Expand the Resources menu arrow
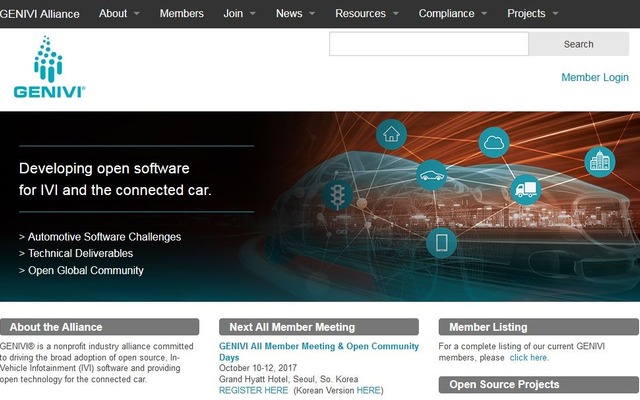Viewport: 640px width, 400px height. point(396,13)
